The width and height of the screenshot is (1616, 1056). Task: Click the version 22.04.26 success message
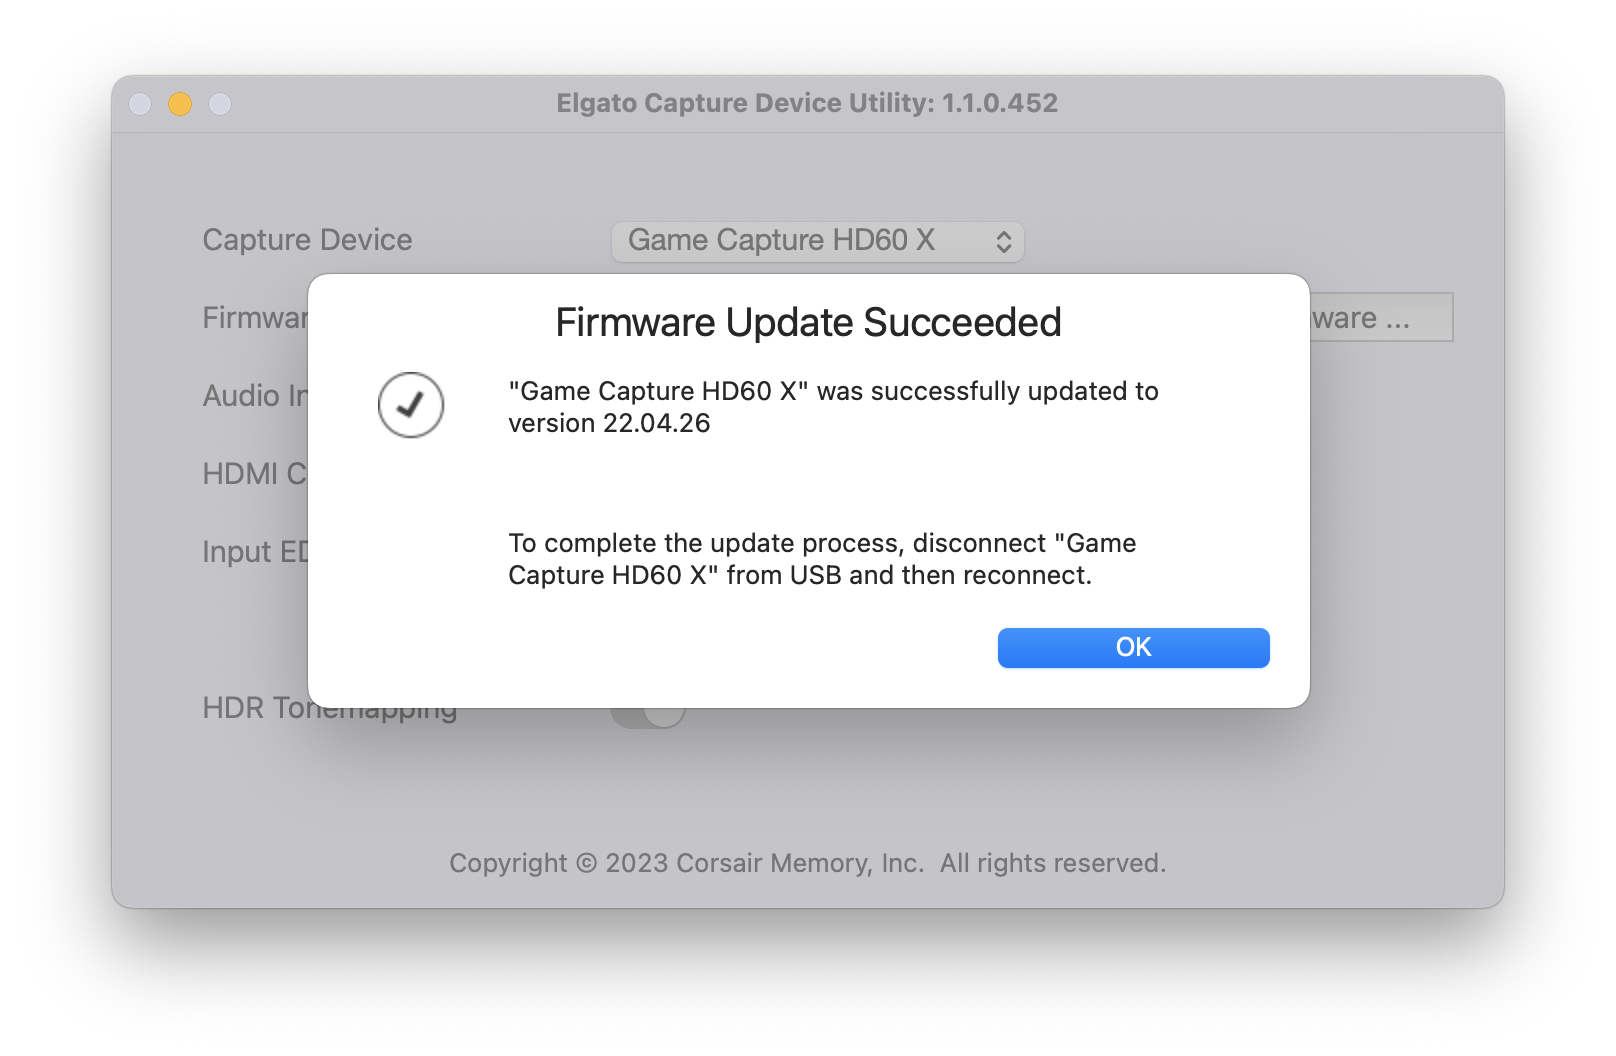tap(833, 407)
